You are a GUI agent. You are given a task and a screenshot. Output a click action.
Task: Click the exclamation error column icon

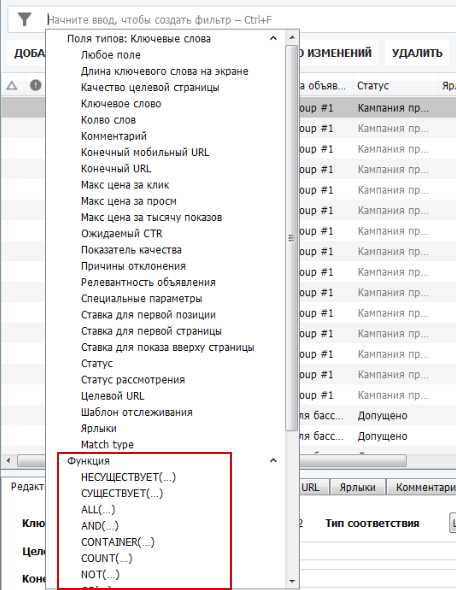tap(35, 85)
